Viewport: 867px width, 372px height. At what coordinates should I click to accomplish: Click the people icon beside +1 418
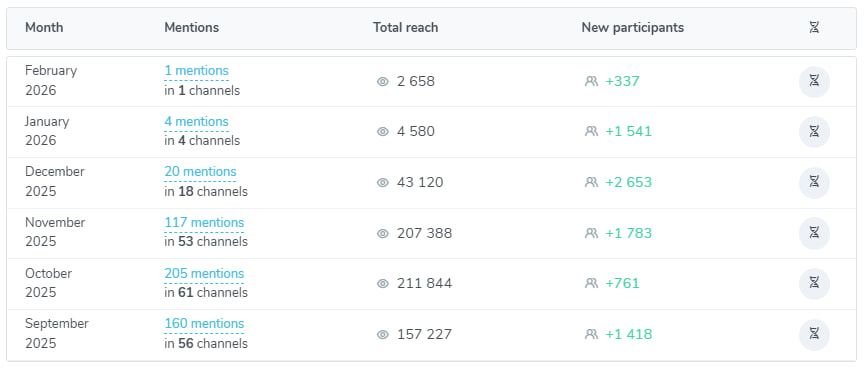coord(591,334)
